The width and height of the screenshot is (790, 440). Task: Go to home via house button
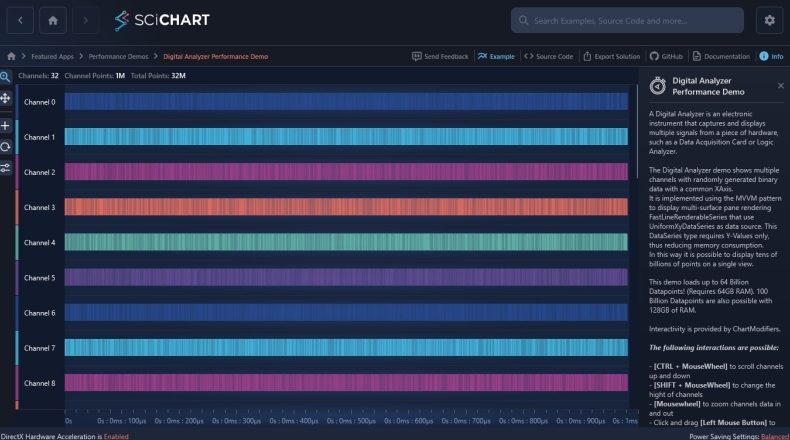point(53,20)
